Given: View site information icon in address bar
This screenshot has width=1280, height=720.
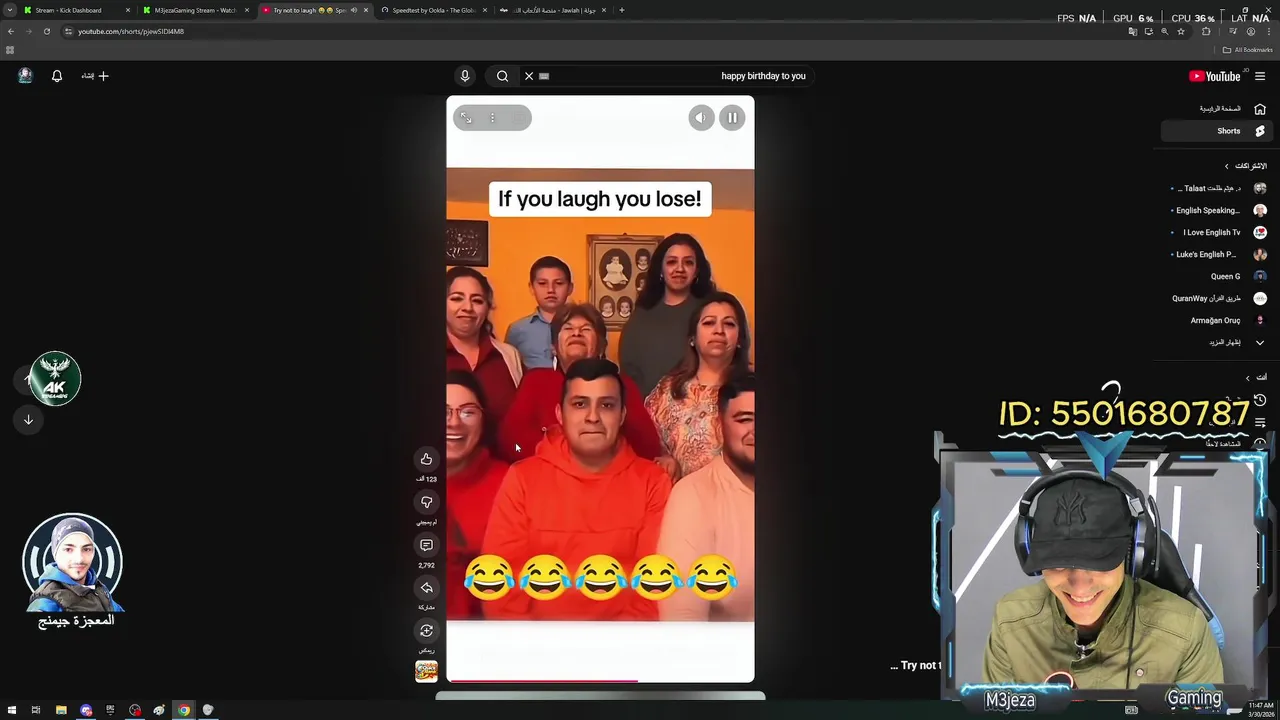Looking at the screenshot, I should click(x=68, y=31).
